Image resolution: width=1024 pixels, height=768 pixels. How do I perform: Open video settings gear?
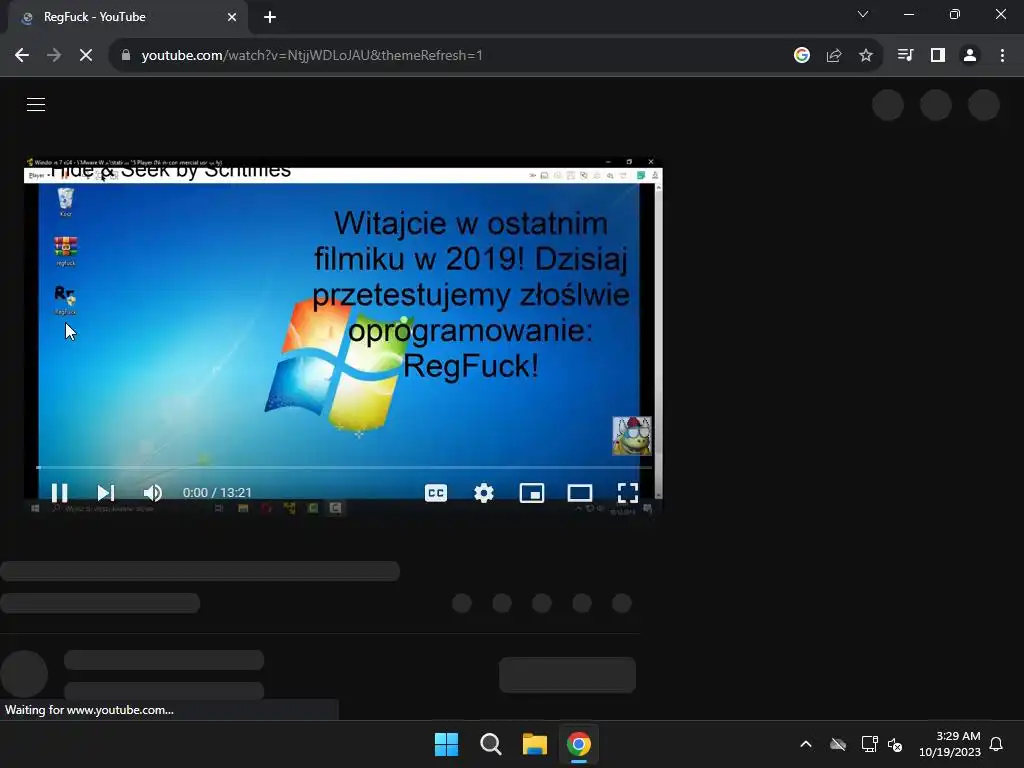pos(483,492)
